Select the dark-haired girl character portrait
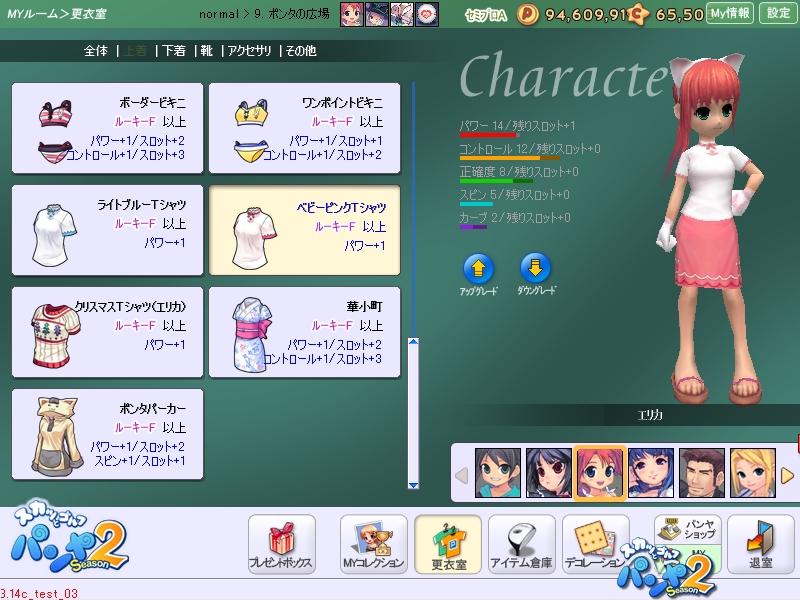This screenshot has height=600, width=800. pyautogui.click(x=549, y=473)
